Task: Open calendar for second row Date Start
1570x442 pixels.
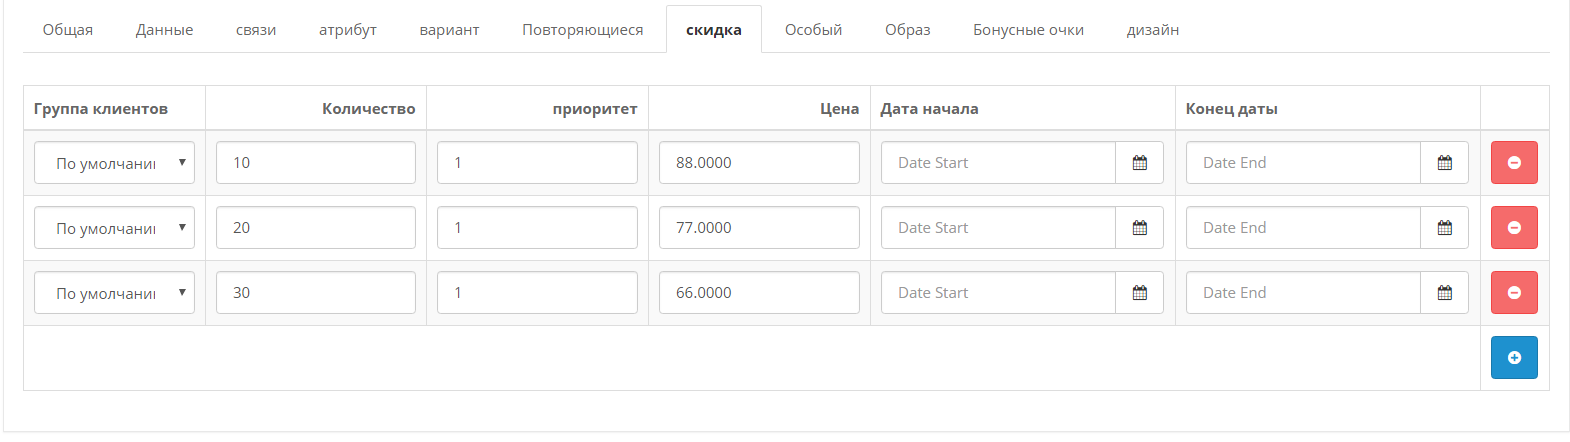Action: coord(1139,228)
